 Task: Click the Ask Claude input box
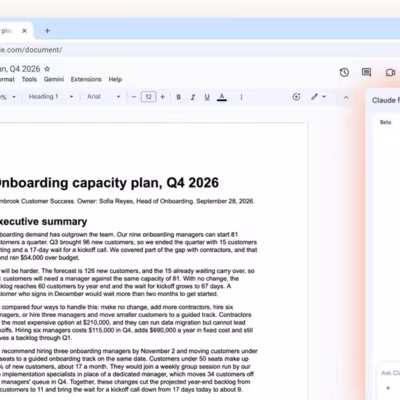point(390,373)
